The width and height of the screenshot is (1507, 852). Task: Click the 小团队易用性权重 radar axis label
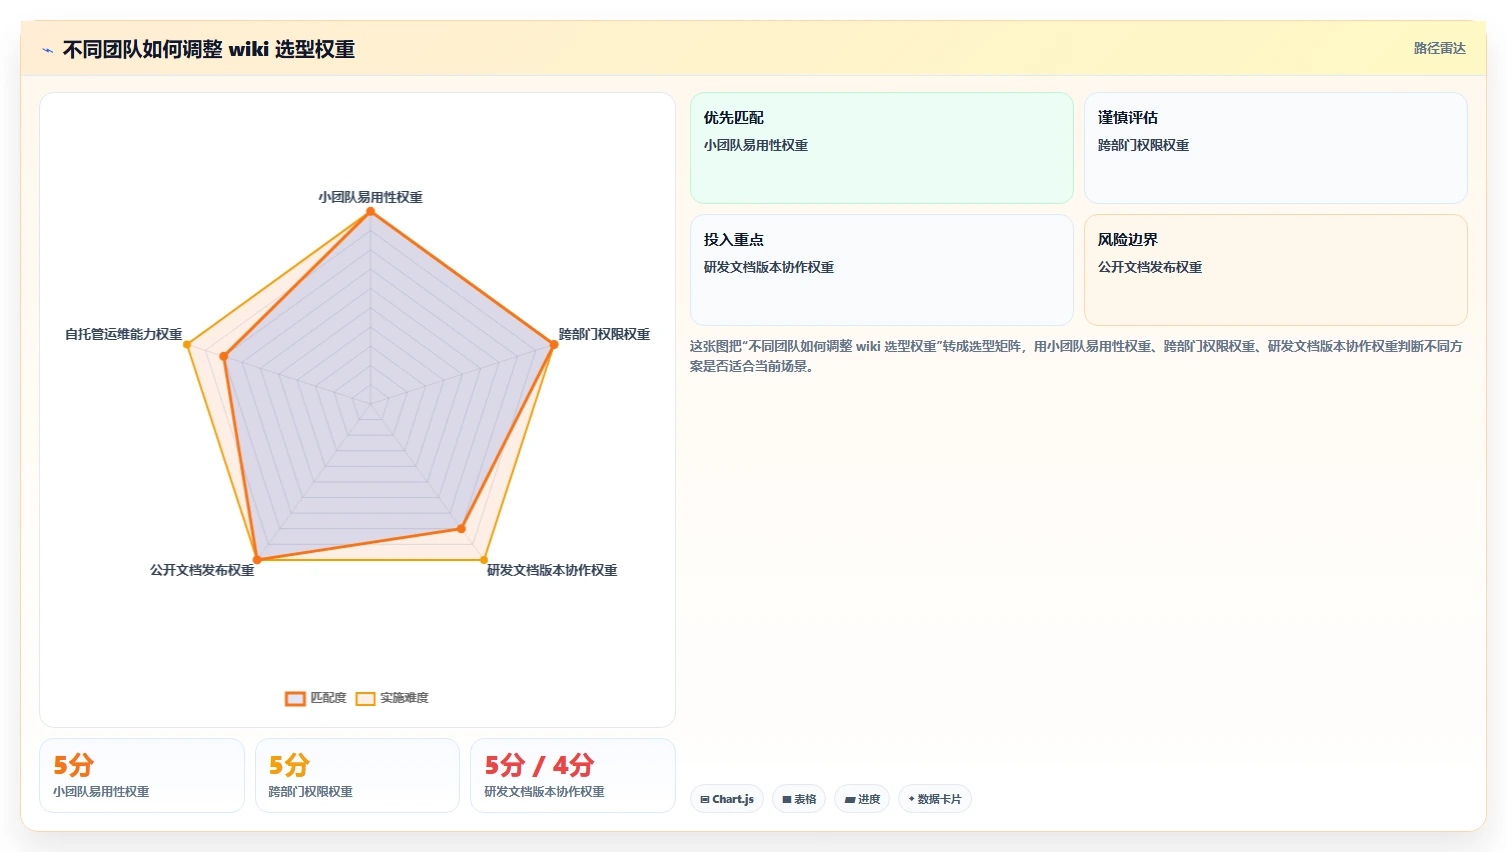[x=370, y=197]
